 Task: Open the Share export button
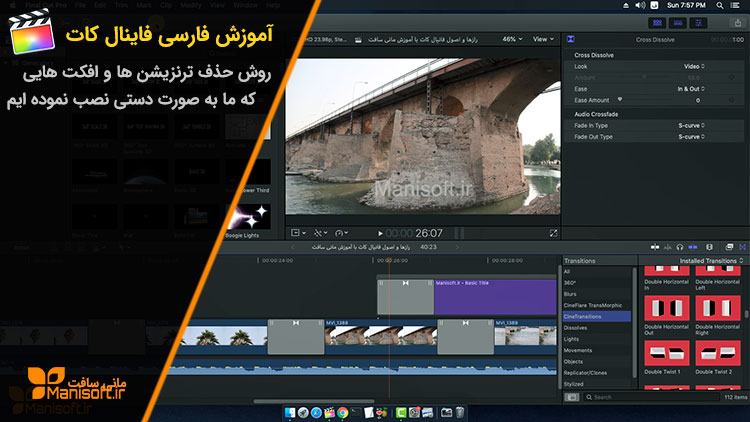[738, 22]
